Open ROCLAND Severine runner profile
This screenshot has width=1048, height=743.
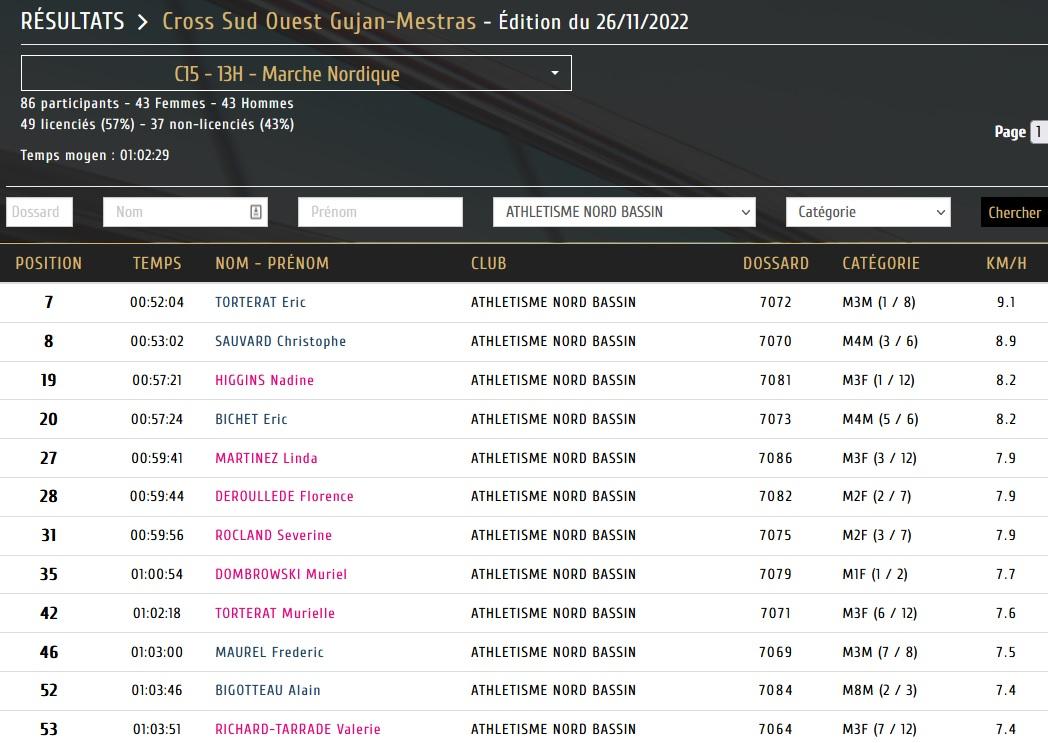click(x=273, y=535)
